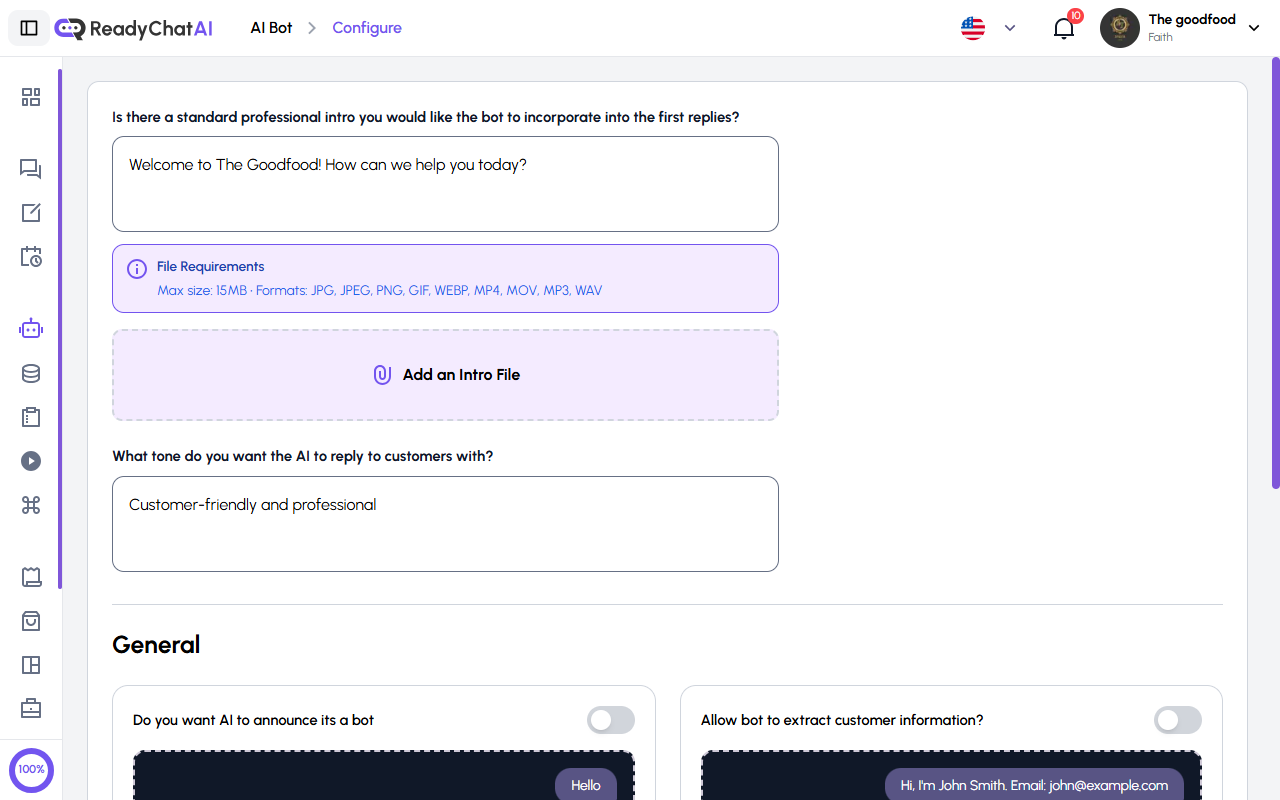Open the database icon in sidebar

click(30, 373)
